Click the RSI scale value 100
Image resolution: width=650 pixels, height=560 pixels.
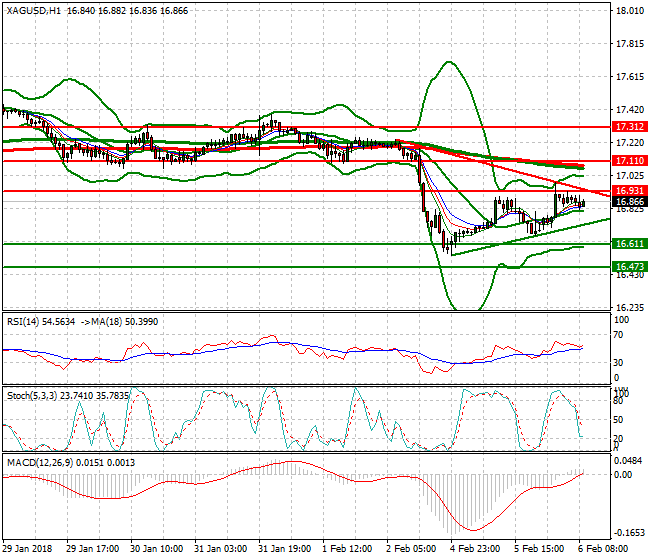pyautogui.click(x=622, y=320)
